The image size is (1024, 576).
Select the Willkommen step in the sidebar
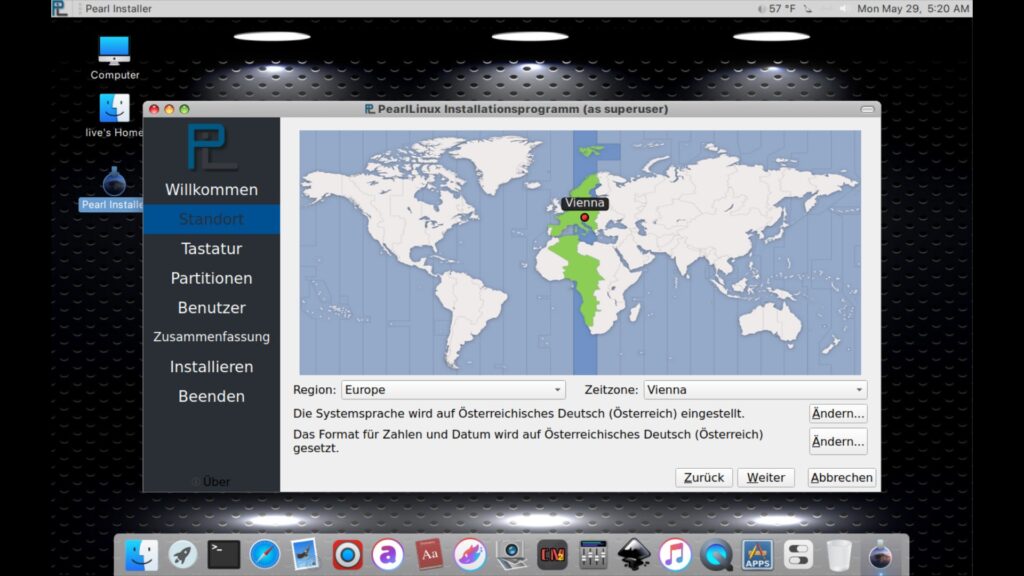pos(212,189)
